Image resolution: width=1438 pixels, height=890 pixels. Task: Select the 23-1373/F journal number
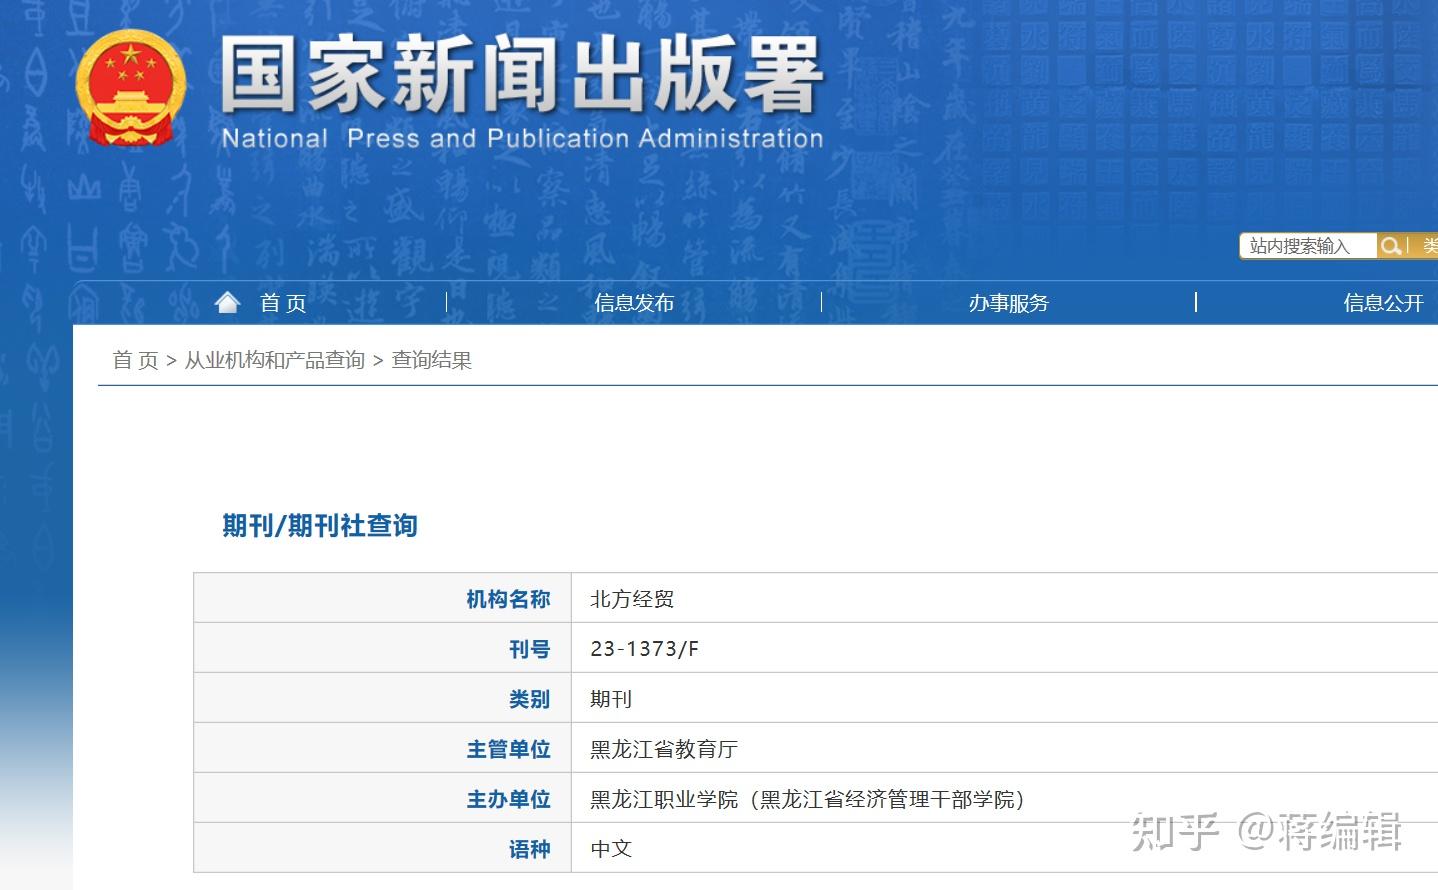click(644, 649)
